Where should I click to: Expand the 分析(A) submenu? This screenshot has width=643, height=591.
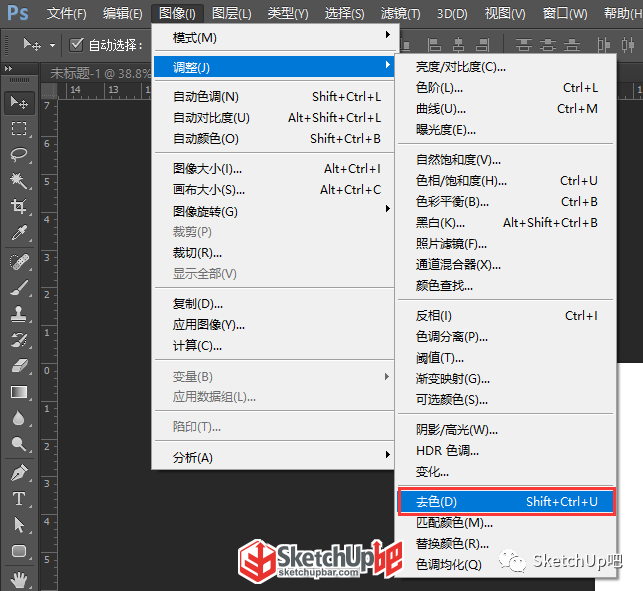(x=274, y=457)
